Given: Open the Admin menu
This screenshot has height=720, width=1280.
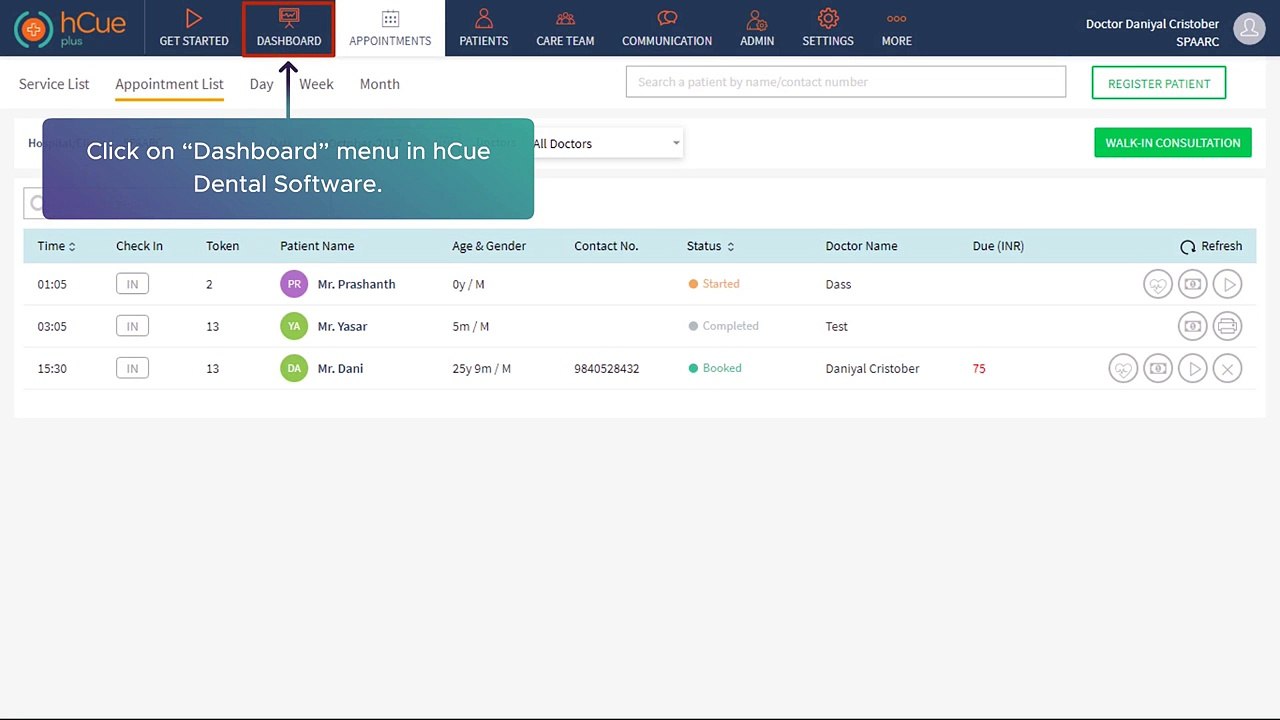Looking at the screenshot, I should click(x=757, y=28).
